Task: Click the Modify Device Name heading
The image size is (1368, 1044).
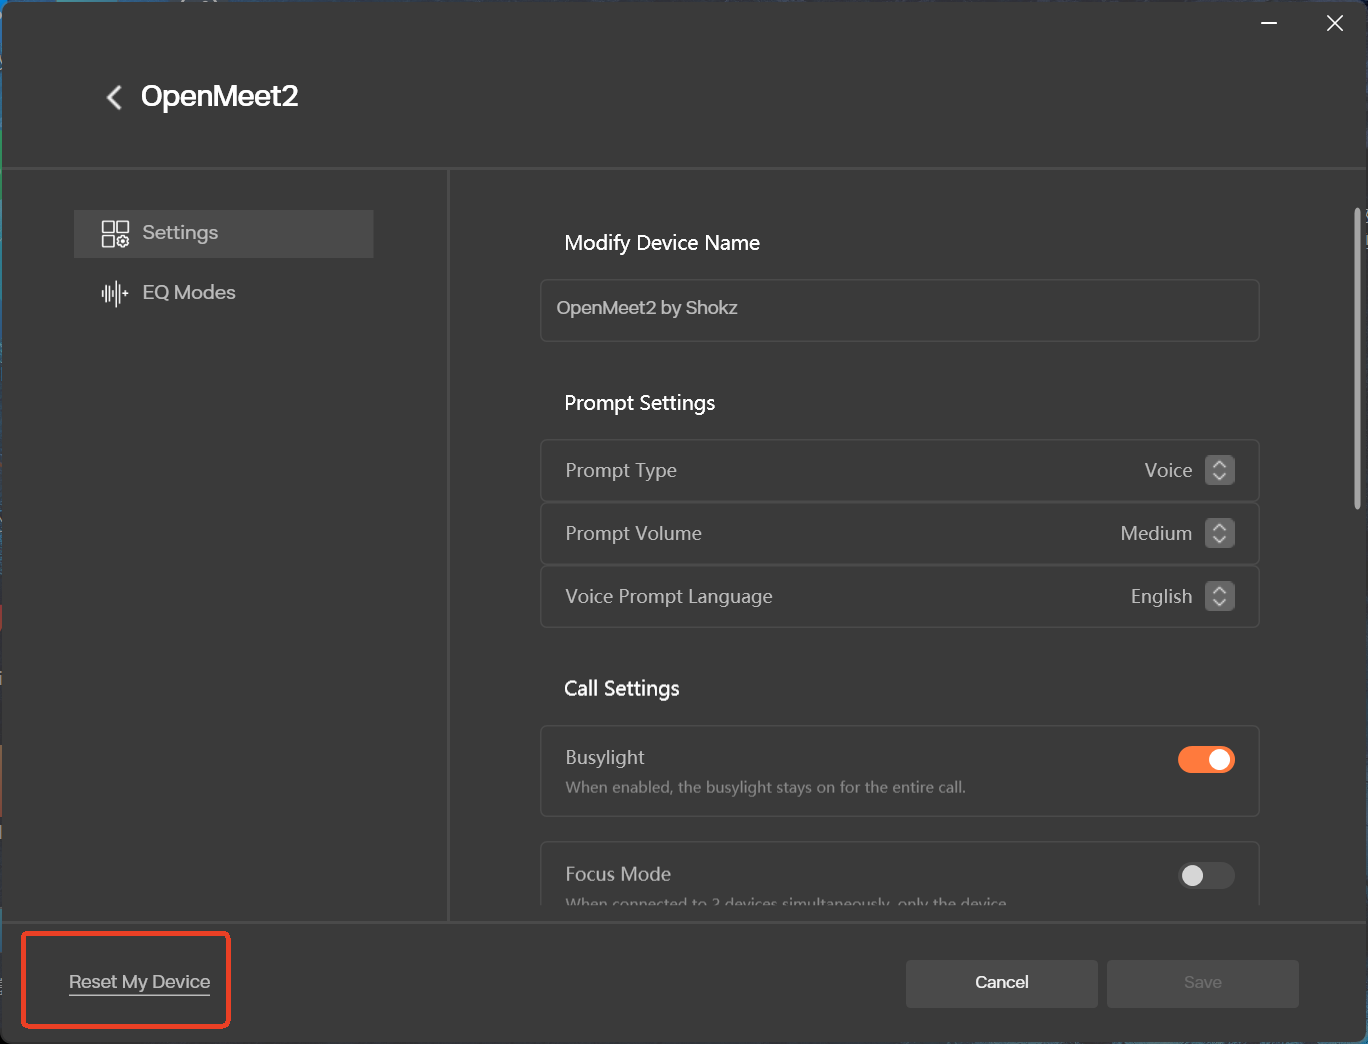Action: pyautogui.click(x=662, y=243)
